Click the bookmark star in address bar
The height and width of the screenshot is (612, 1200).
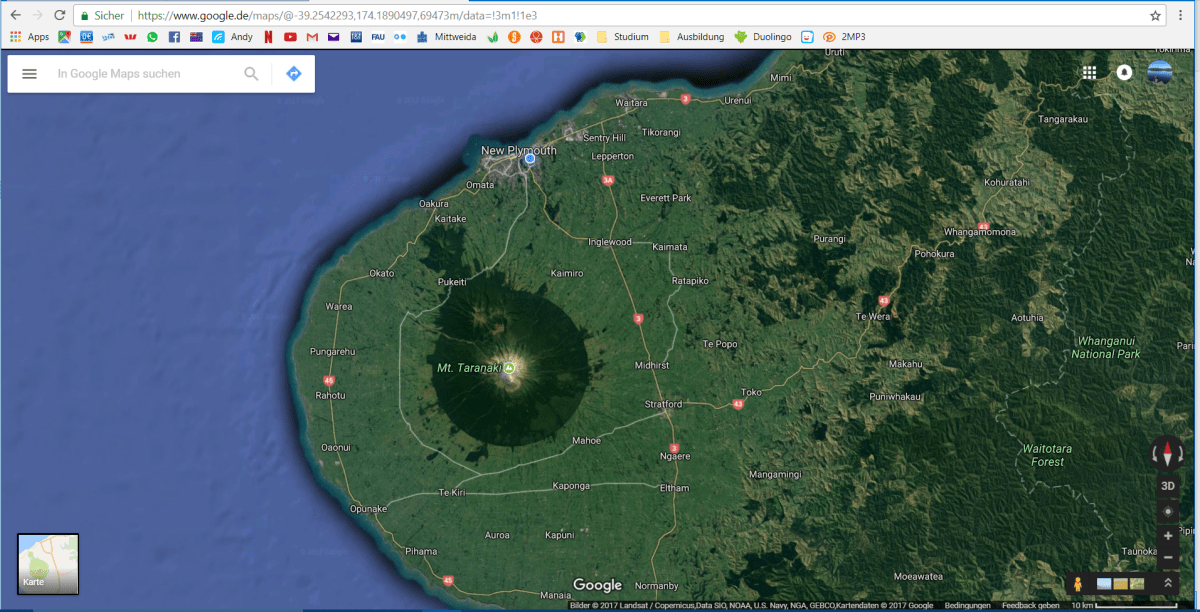point(1156,15)
